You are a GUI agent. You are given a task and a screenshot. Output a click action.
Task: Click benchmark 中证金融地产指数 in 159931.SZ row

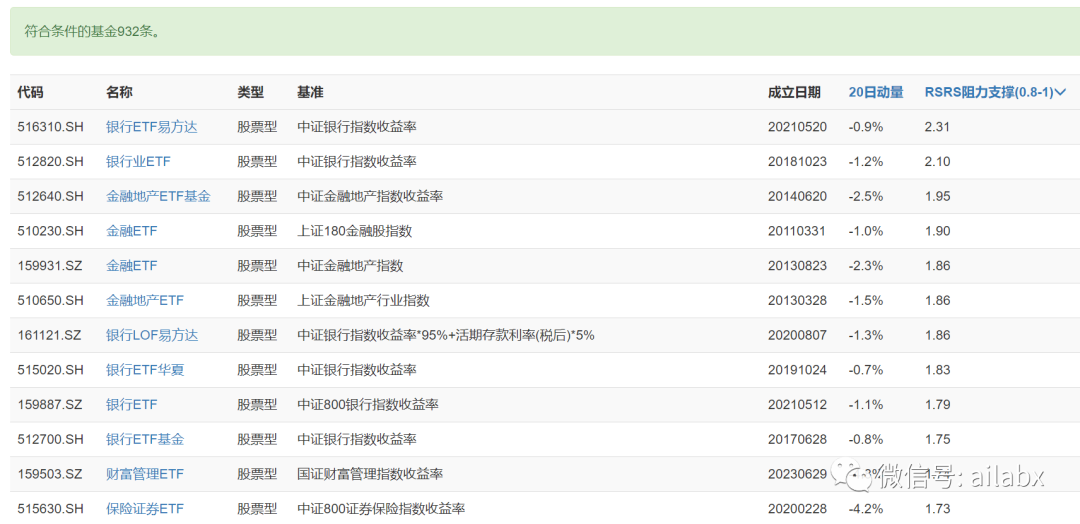pos(351,266)
